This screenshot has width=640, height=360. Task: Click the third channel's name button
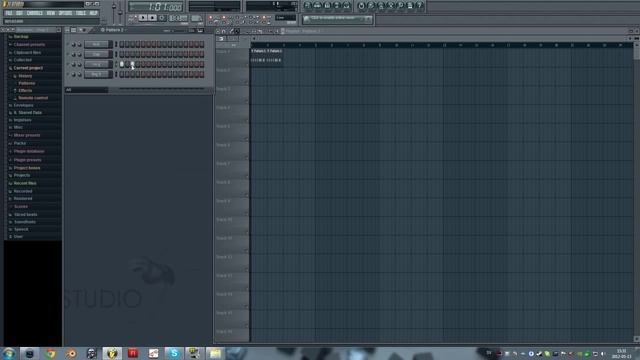click(96, 64)
